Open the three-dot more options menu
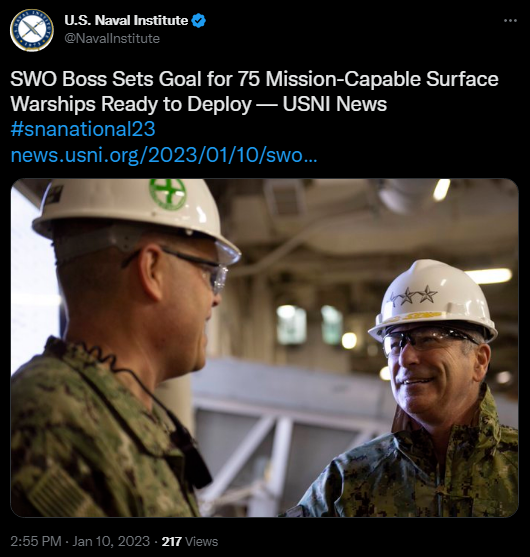 [x=510, y=21]
